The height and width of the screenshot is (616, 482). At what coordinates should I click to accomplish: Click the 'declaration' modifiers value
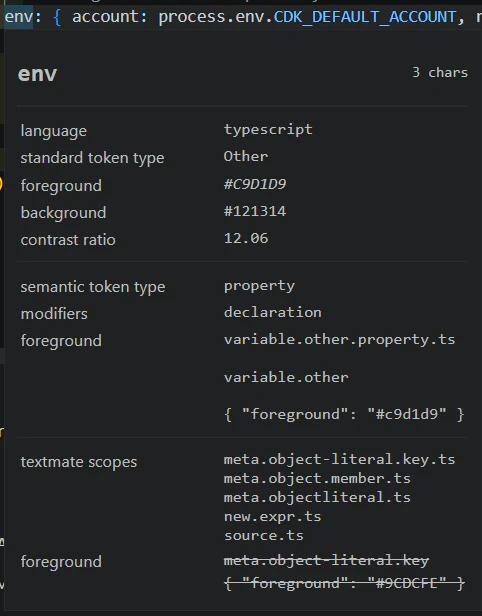tap(273, 313)
